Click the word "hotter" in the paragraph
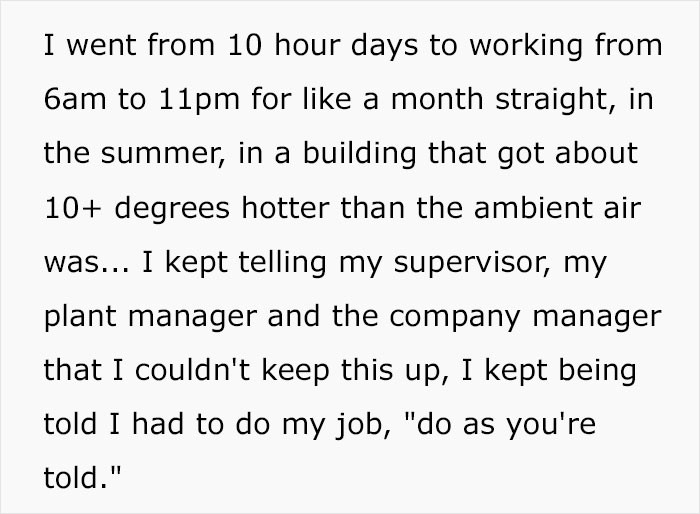 pyautogui.click(x=286, y=208)
